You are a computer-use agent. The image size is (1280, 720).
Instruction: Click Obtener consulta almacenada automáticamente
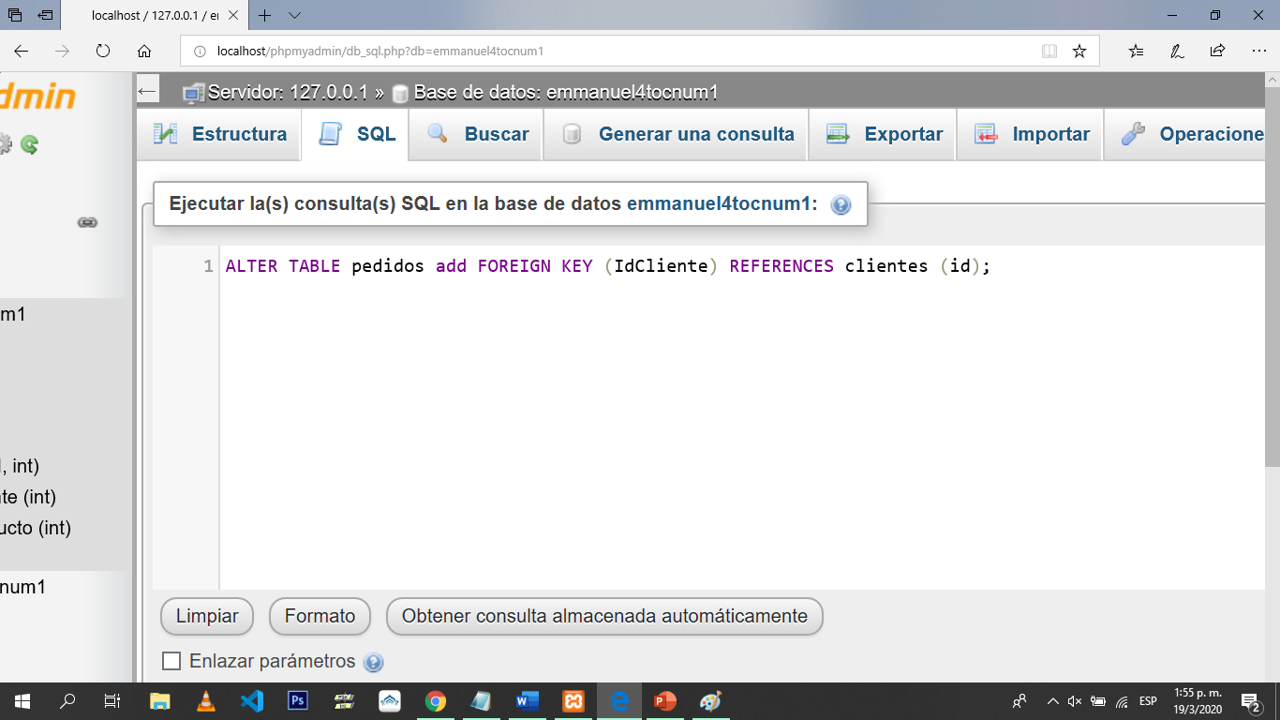click(604, 616)
